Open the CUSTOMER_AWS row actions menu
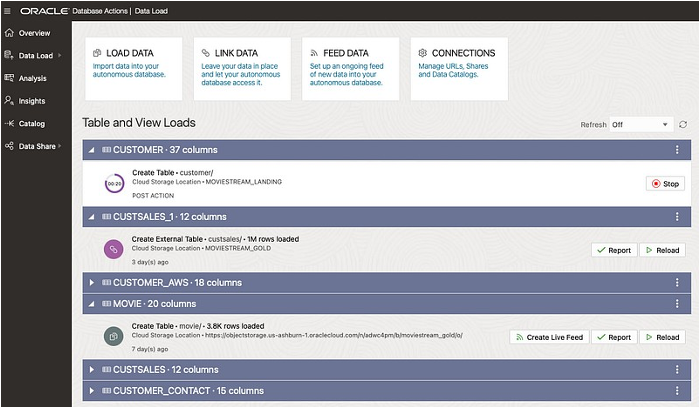 [677, 282]
